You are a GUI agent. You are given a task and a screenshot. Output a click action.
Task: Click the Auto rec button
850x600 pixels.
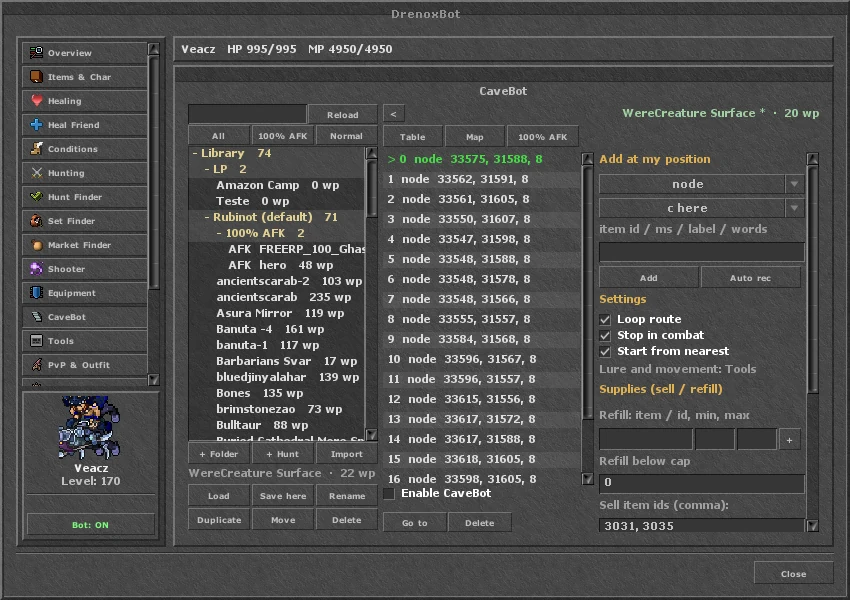(750, 278)
